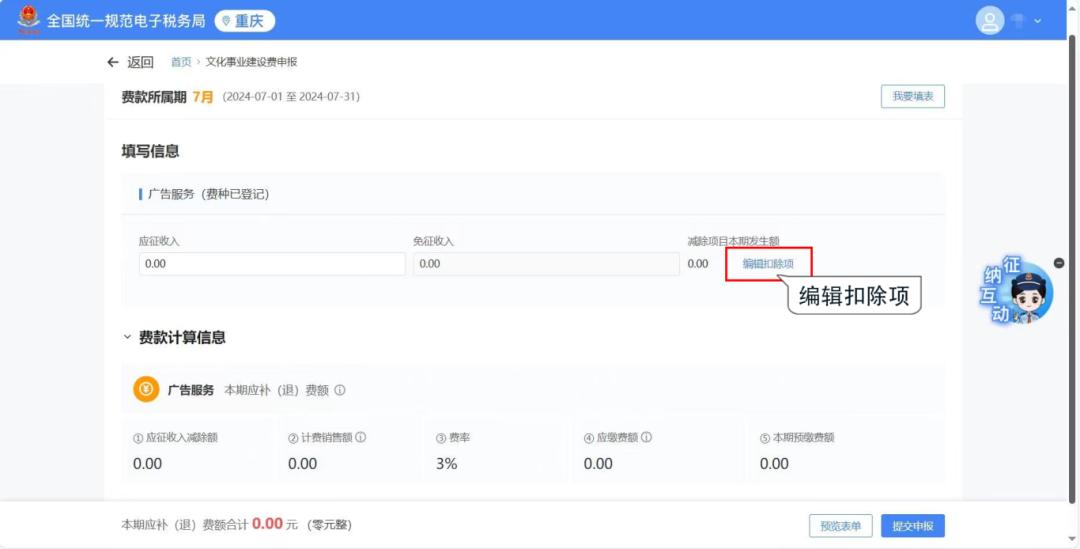This screenshot has height=549, width=1080.
Task: Open the 编辑扣除项 link
Action: point(767,264)
